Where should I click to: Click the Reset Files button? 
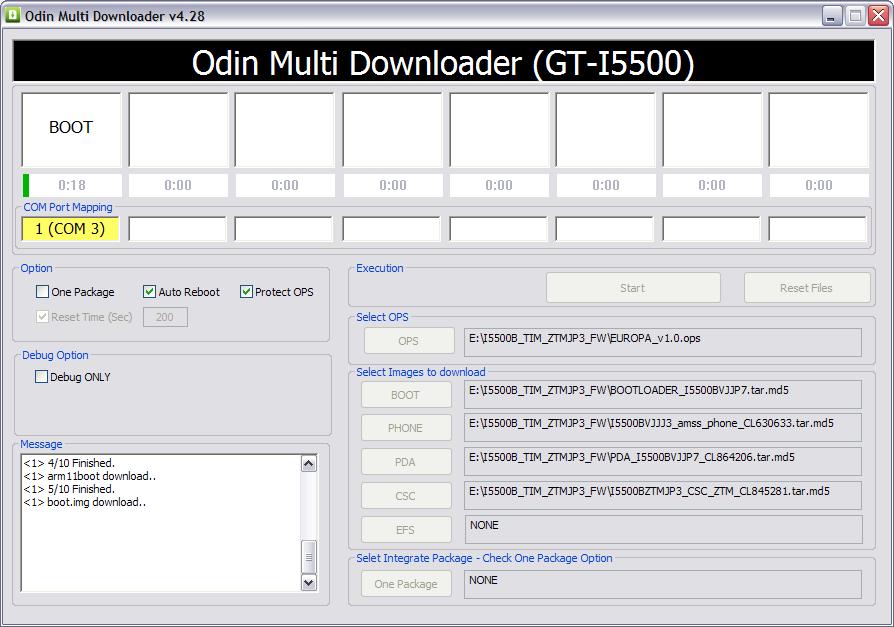[806, 288]
